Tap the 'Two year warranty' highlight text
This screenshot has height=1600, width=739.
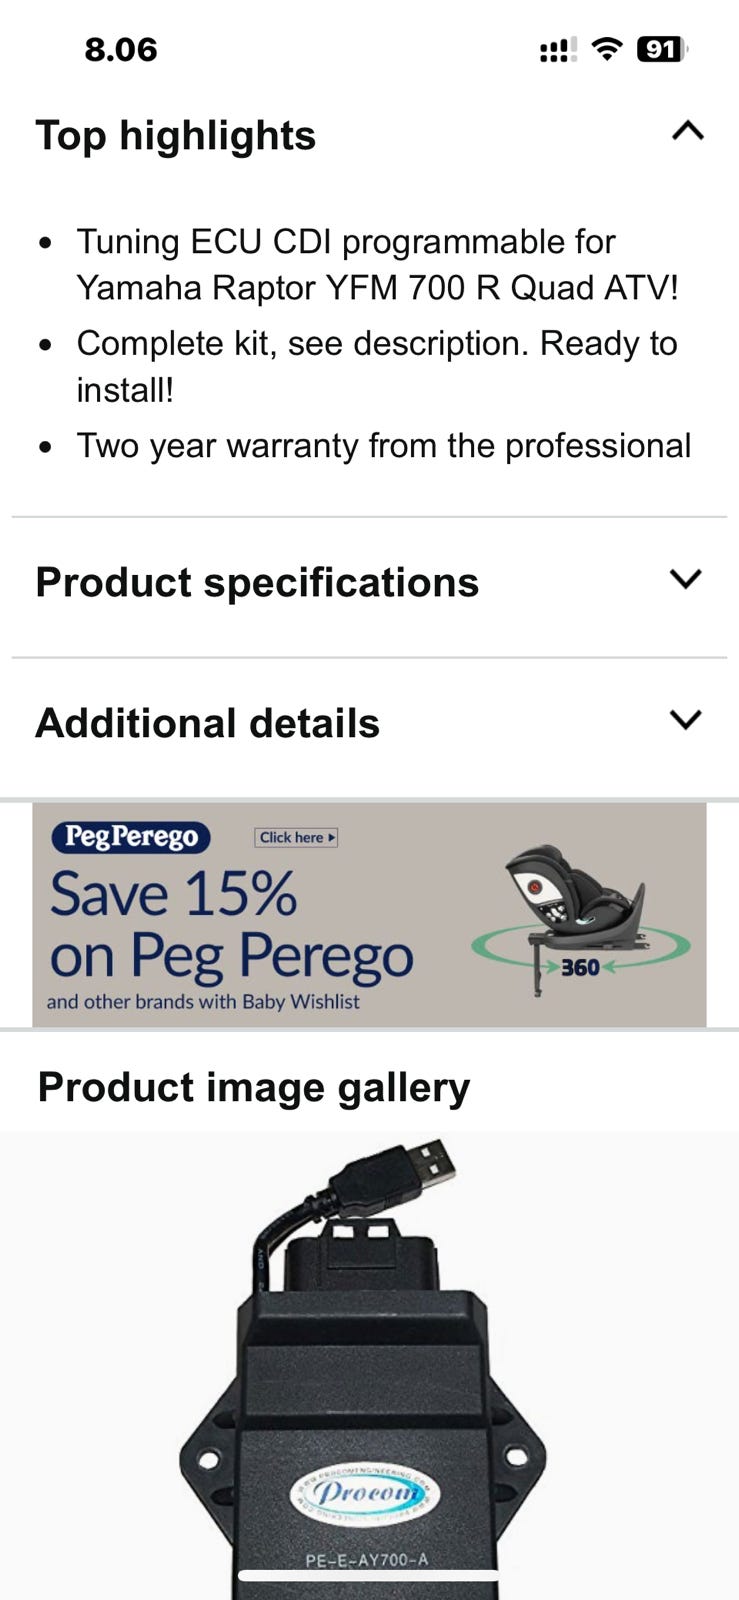tap(384, 446)
